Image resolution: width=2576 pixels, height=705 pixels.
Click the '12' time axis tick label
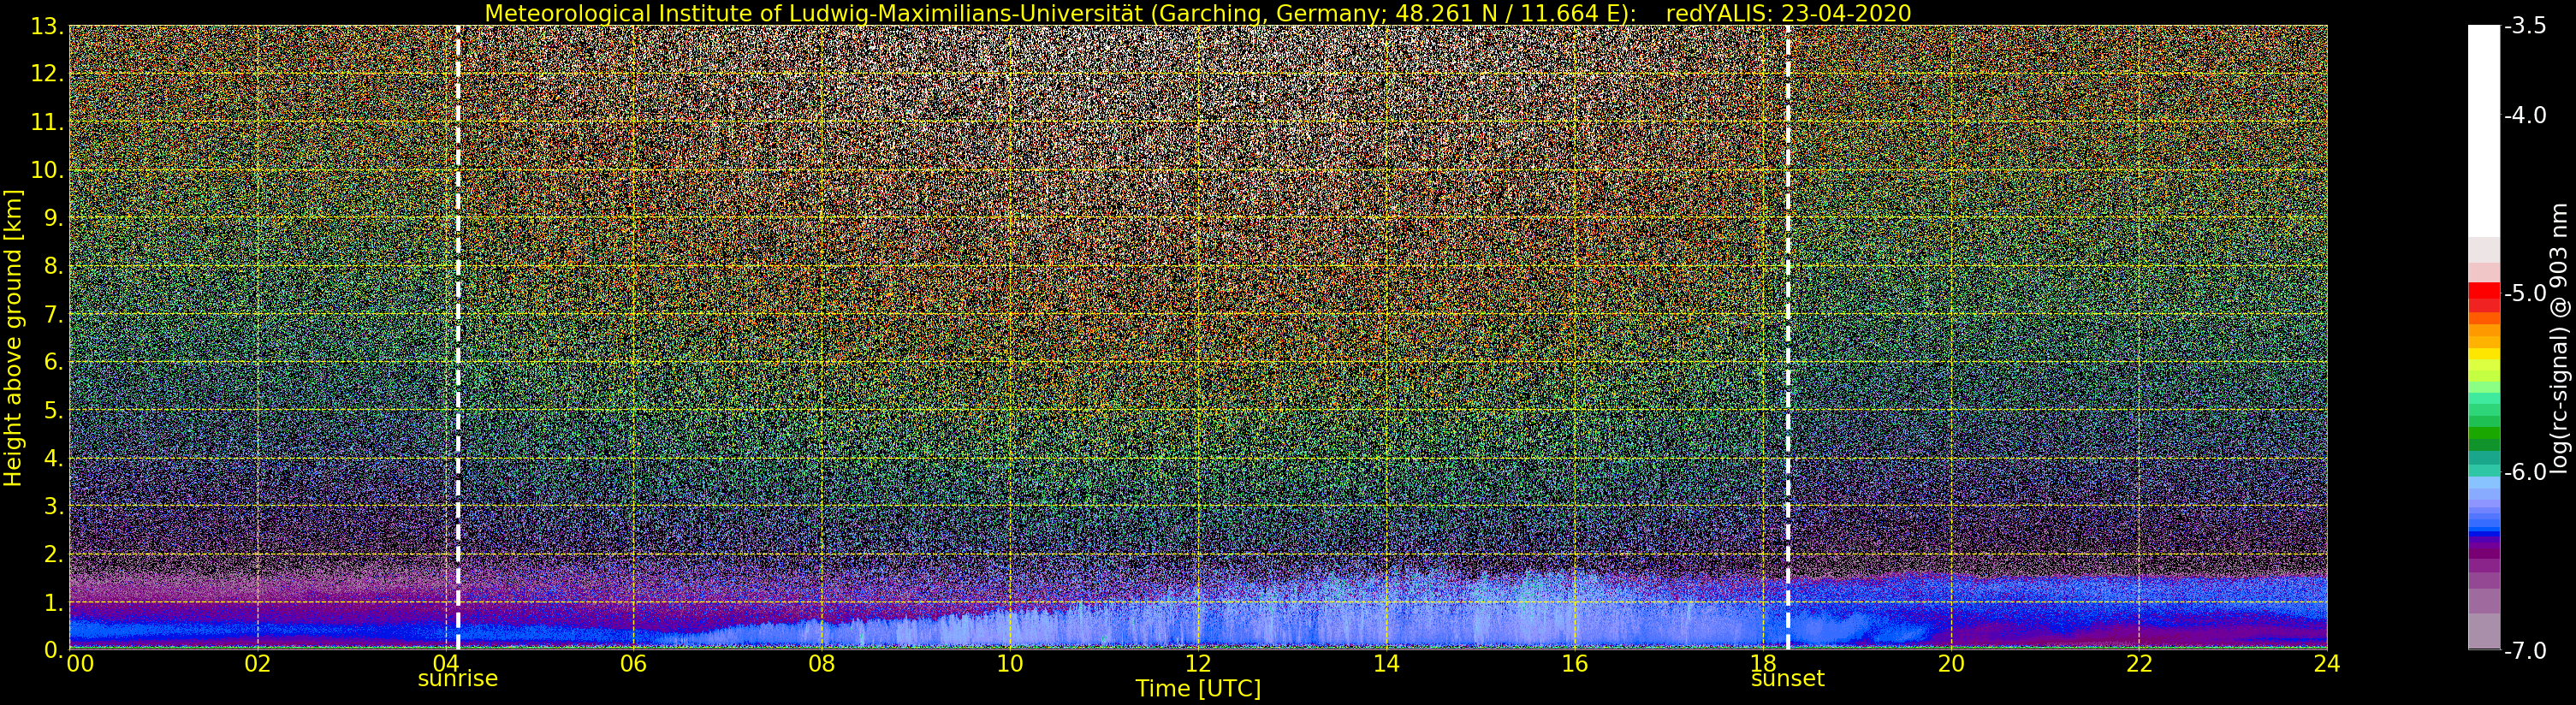[1198, 663]
